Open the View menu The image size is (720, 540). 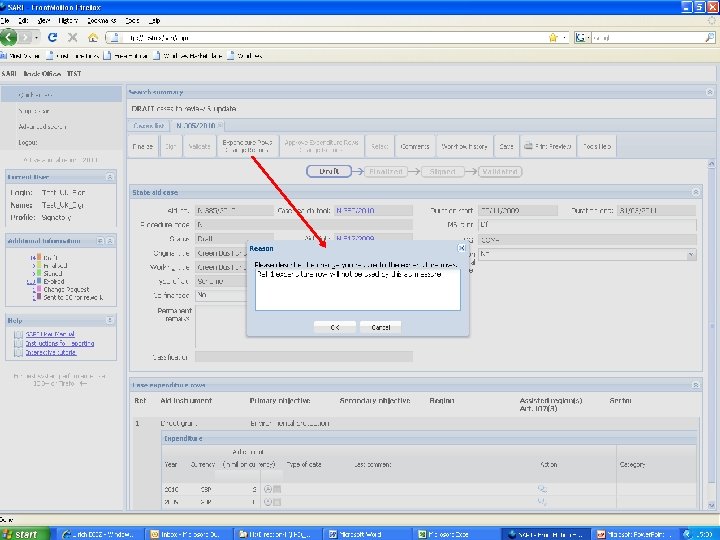pyautogui.click(x=44, y=21)
